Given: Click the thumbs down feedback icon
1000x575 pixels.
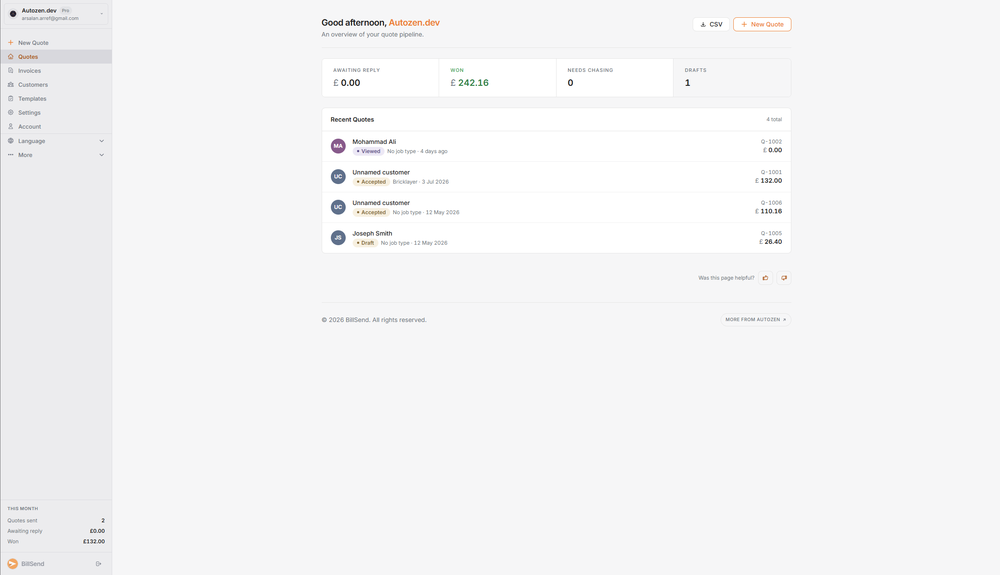Looking at the screenshot, I should (784, 278).
